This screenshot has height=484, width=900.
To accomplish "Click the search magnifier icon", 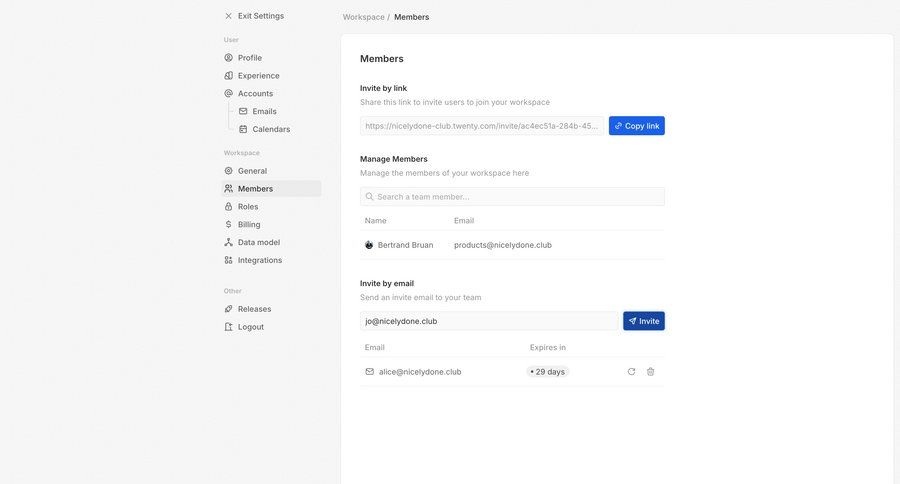I will pos(370,196).
